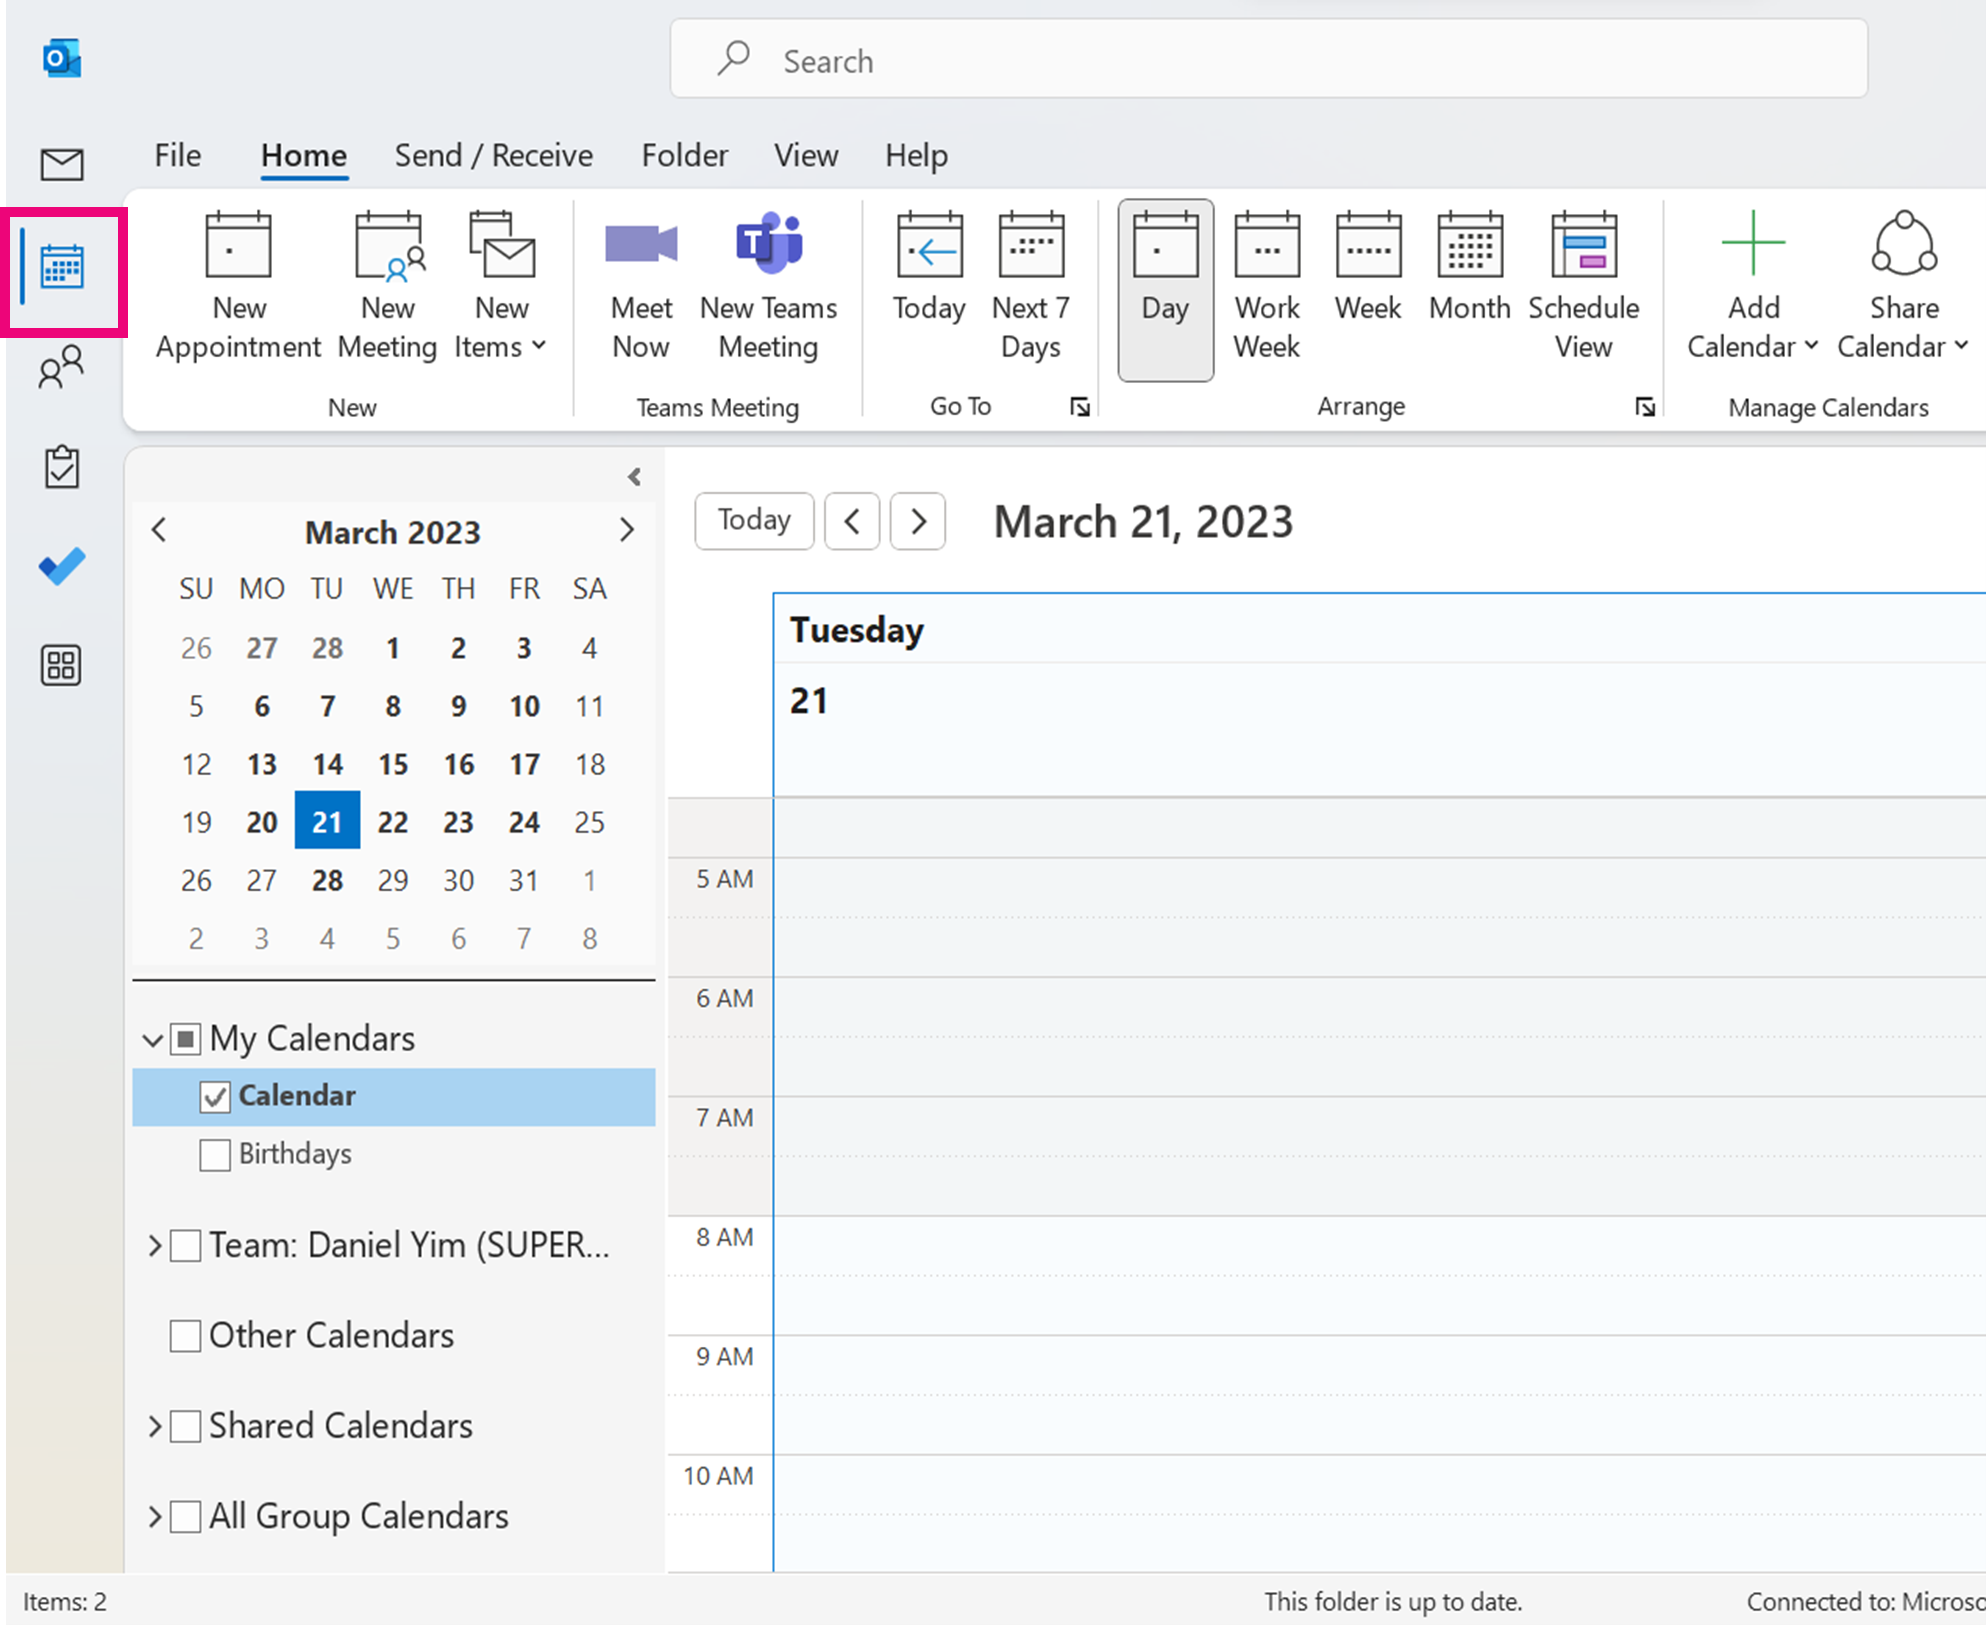The width and height of the screenshot is (1986, 1625).
Task: Open the Send / Receive tab
Action: 493,156
